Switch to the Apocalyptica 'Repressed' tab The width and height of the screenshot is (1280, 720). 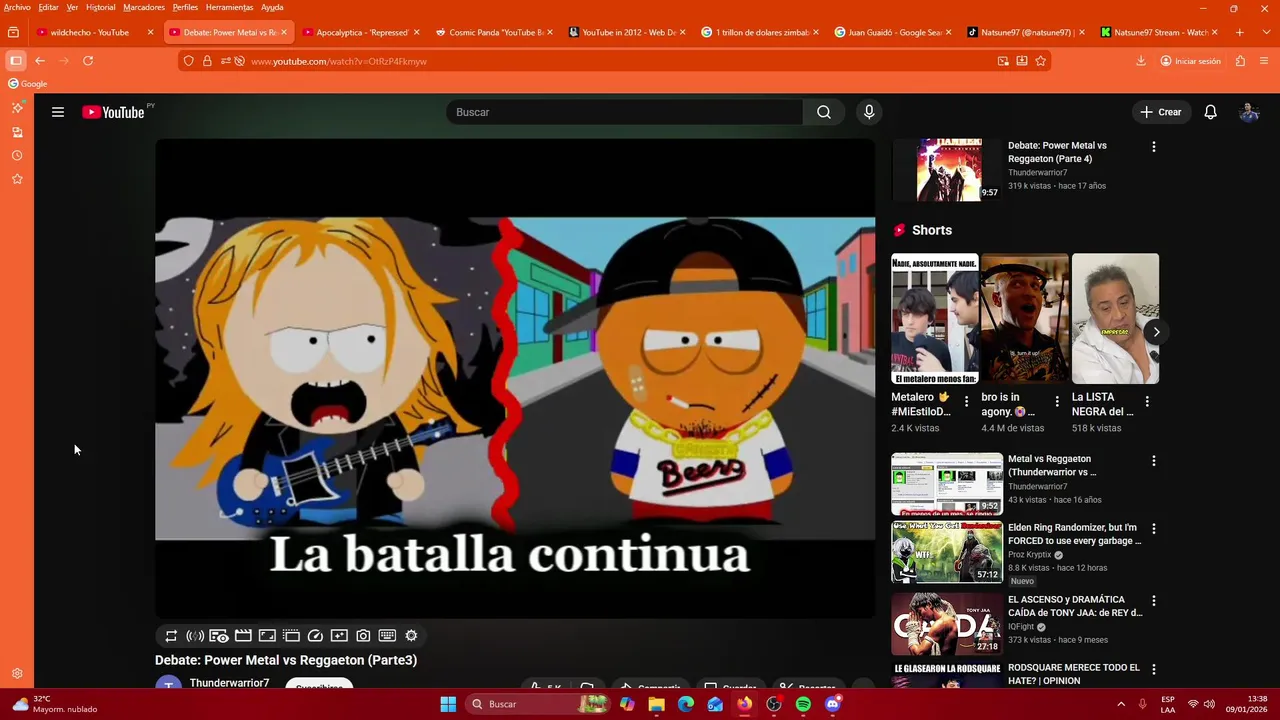(362, 32)
